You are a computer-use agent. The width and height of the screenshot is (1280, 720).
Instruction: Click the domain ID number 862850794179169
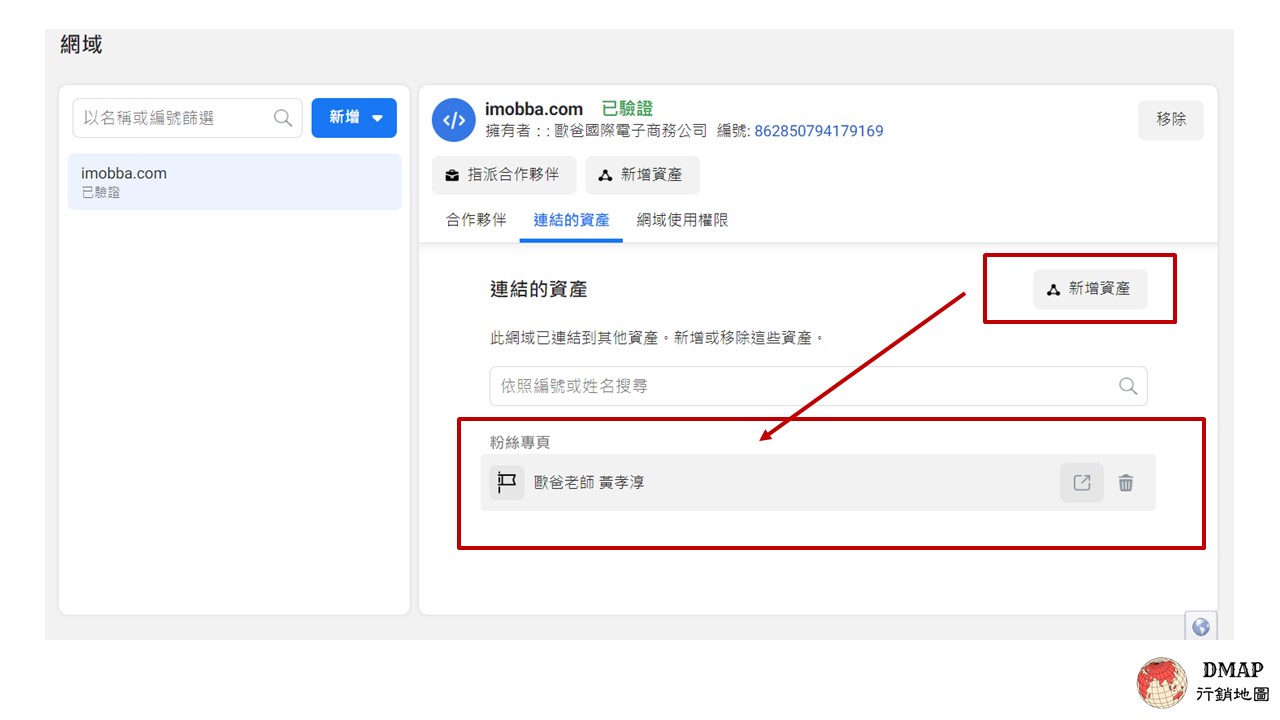click(819, 131)
